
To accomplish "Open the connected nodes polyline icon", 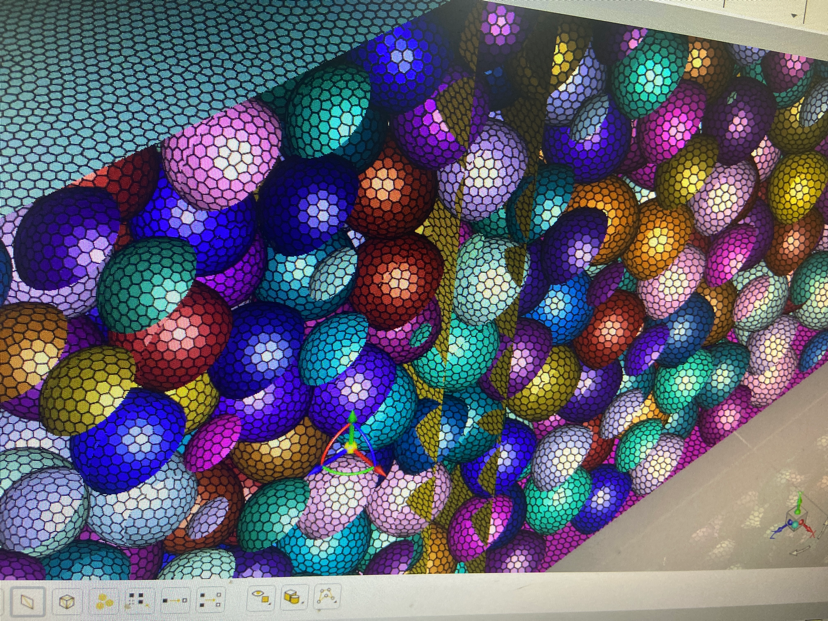I will tap(327, 596).
